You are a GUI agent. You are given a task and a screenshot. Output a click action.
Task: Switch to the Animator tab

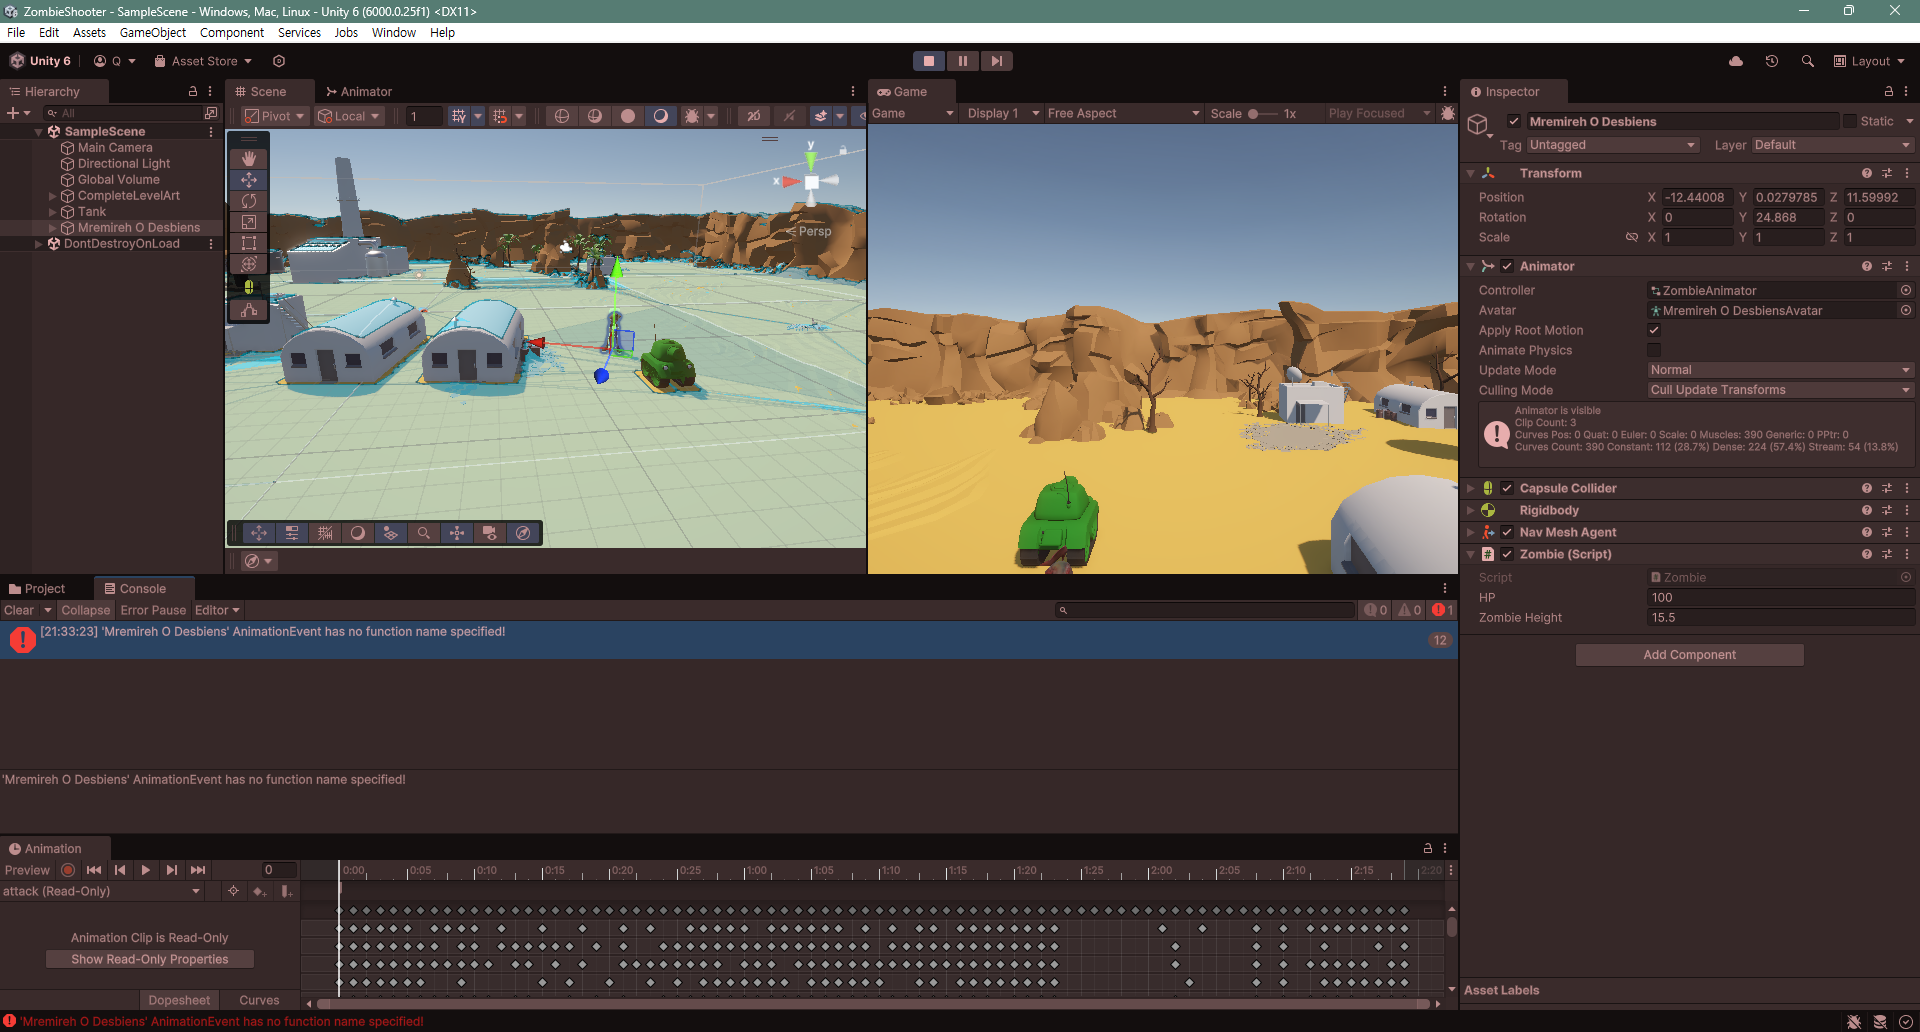pyautogui.click(x=359, y=91)
